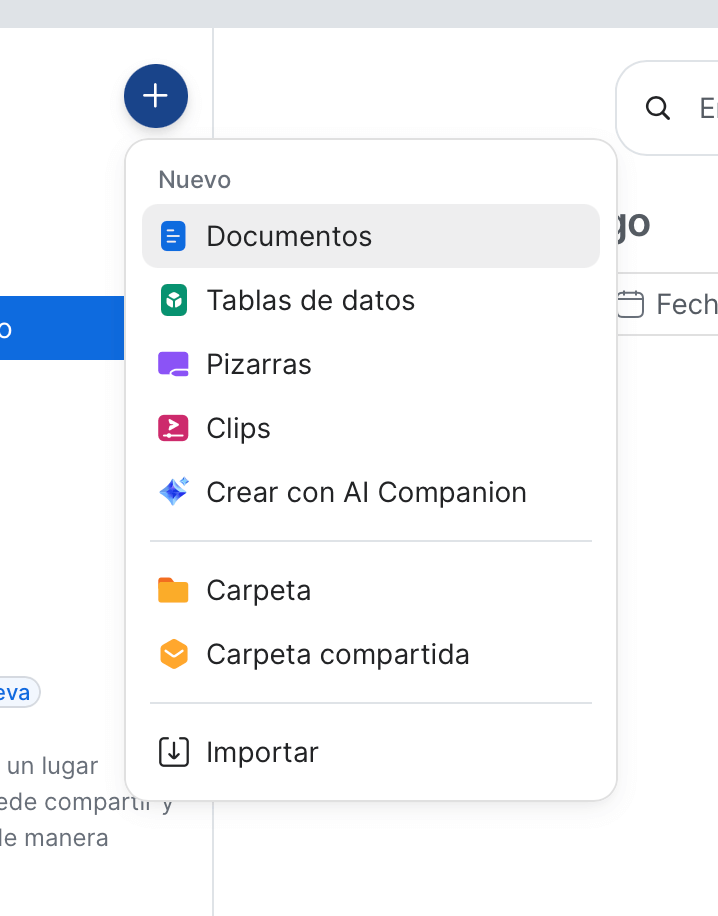Choose Crear con AI Companion
The image size is (718, 916).
coord(366,492)
